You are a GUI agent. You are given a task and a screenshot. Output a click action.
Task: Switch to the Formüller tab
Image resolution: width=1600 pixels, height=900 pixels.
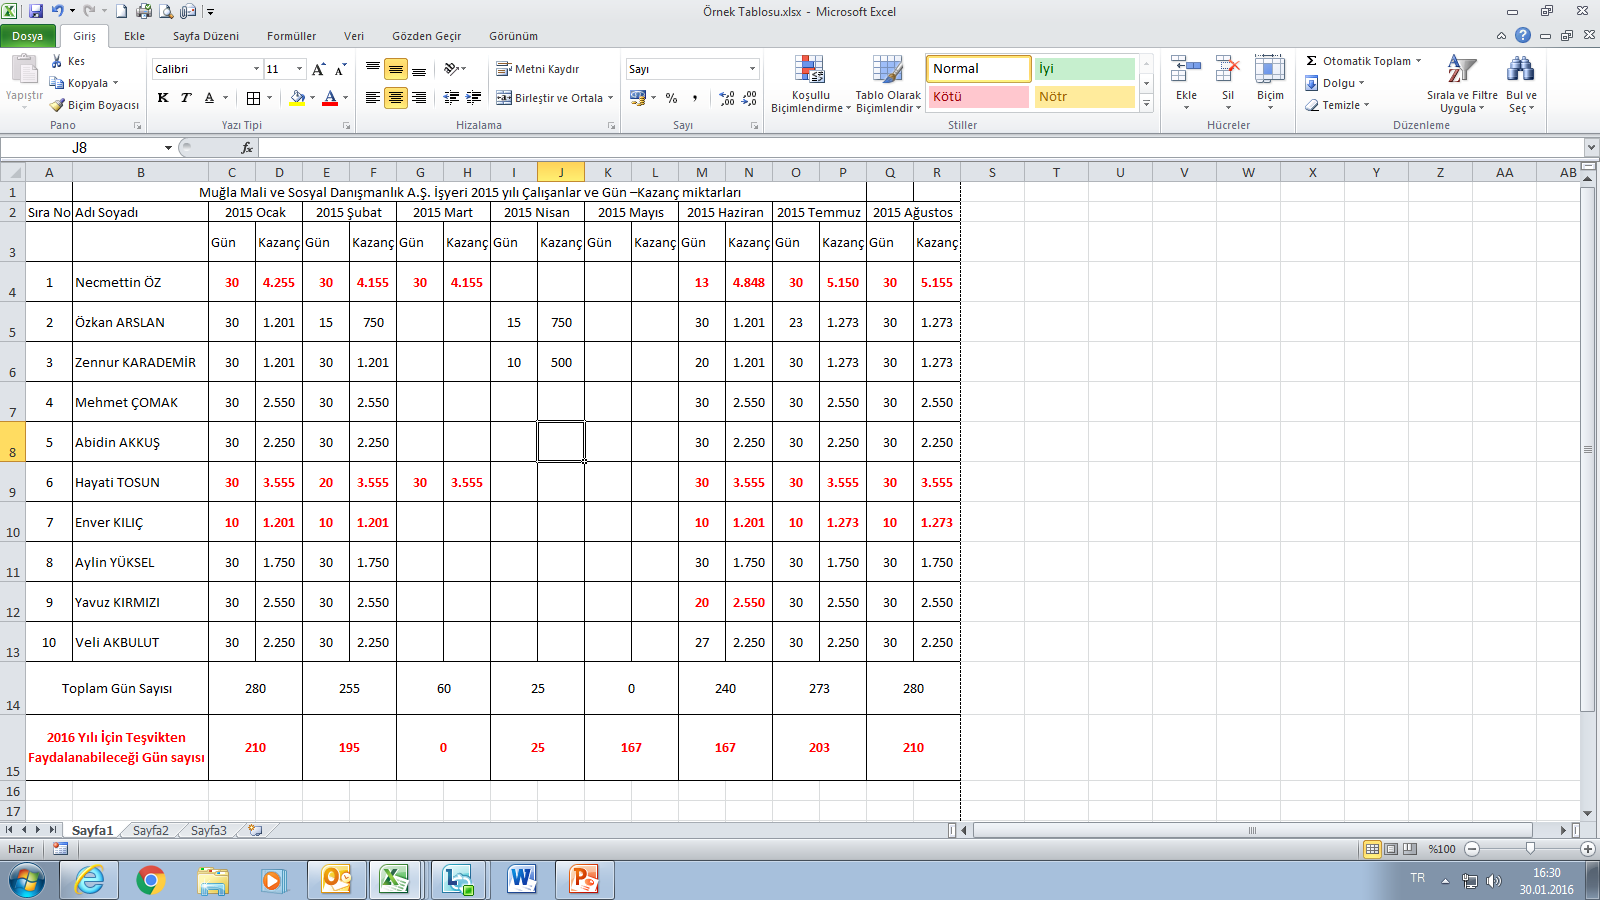click(292, 36)
